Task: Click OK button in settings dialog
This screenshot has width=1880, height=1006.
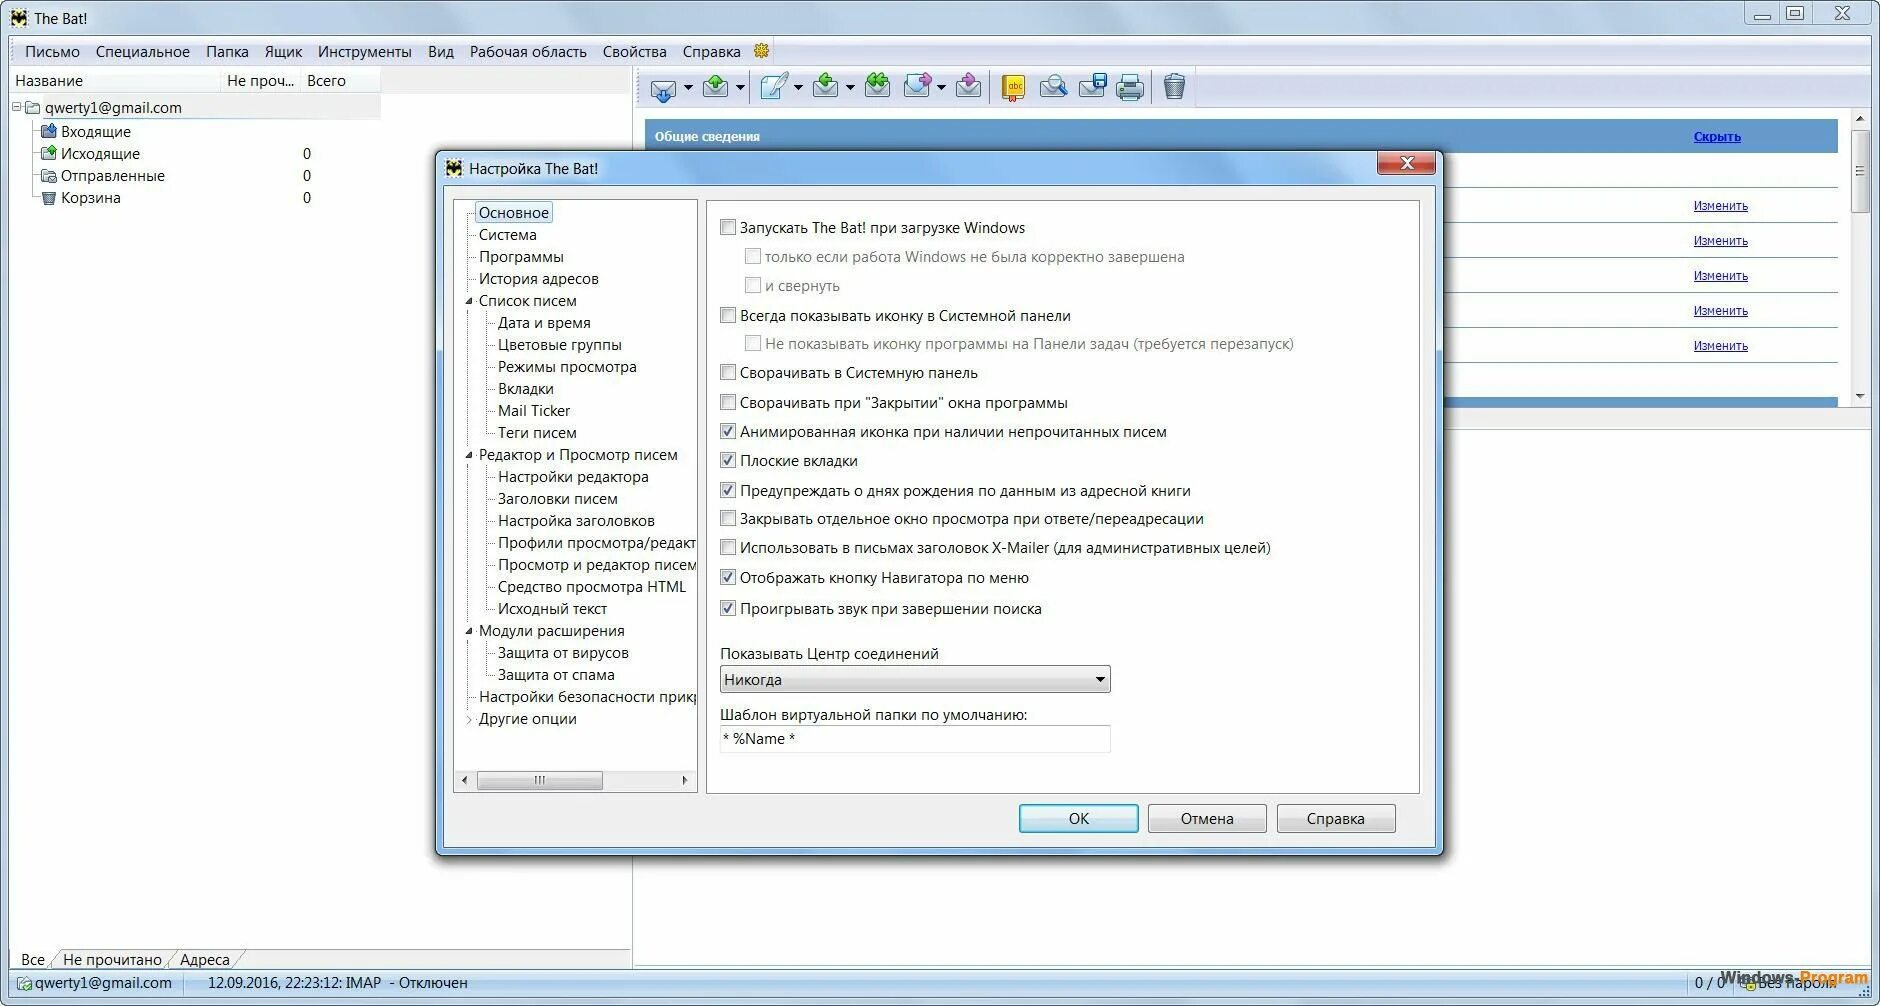Action: 1078,818
